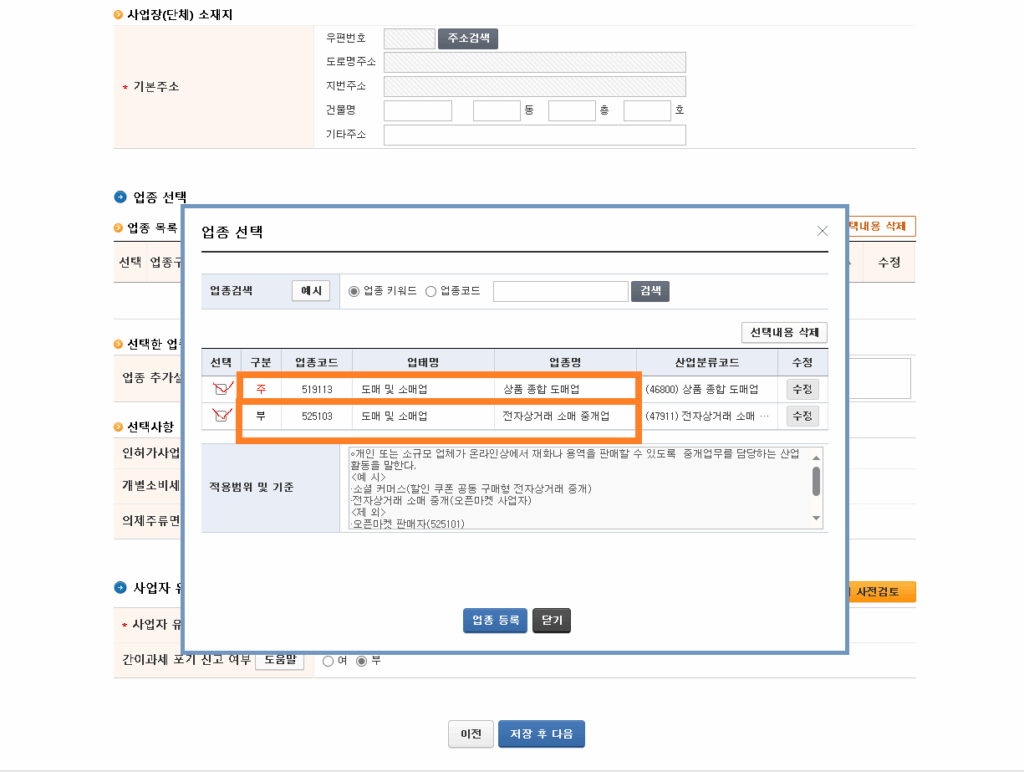Click the 업종 search keyword input field
Screen dimensions: 1024x772
[560, 291]
